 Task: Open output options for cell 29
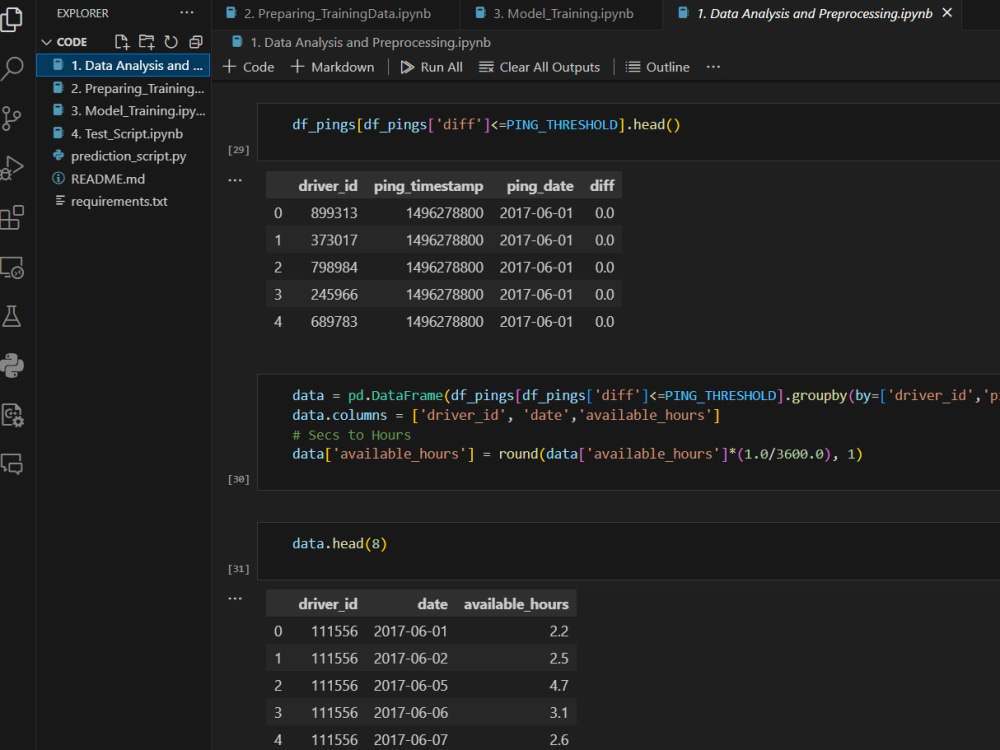pyautogui.click(x=235, y=179)
